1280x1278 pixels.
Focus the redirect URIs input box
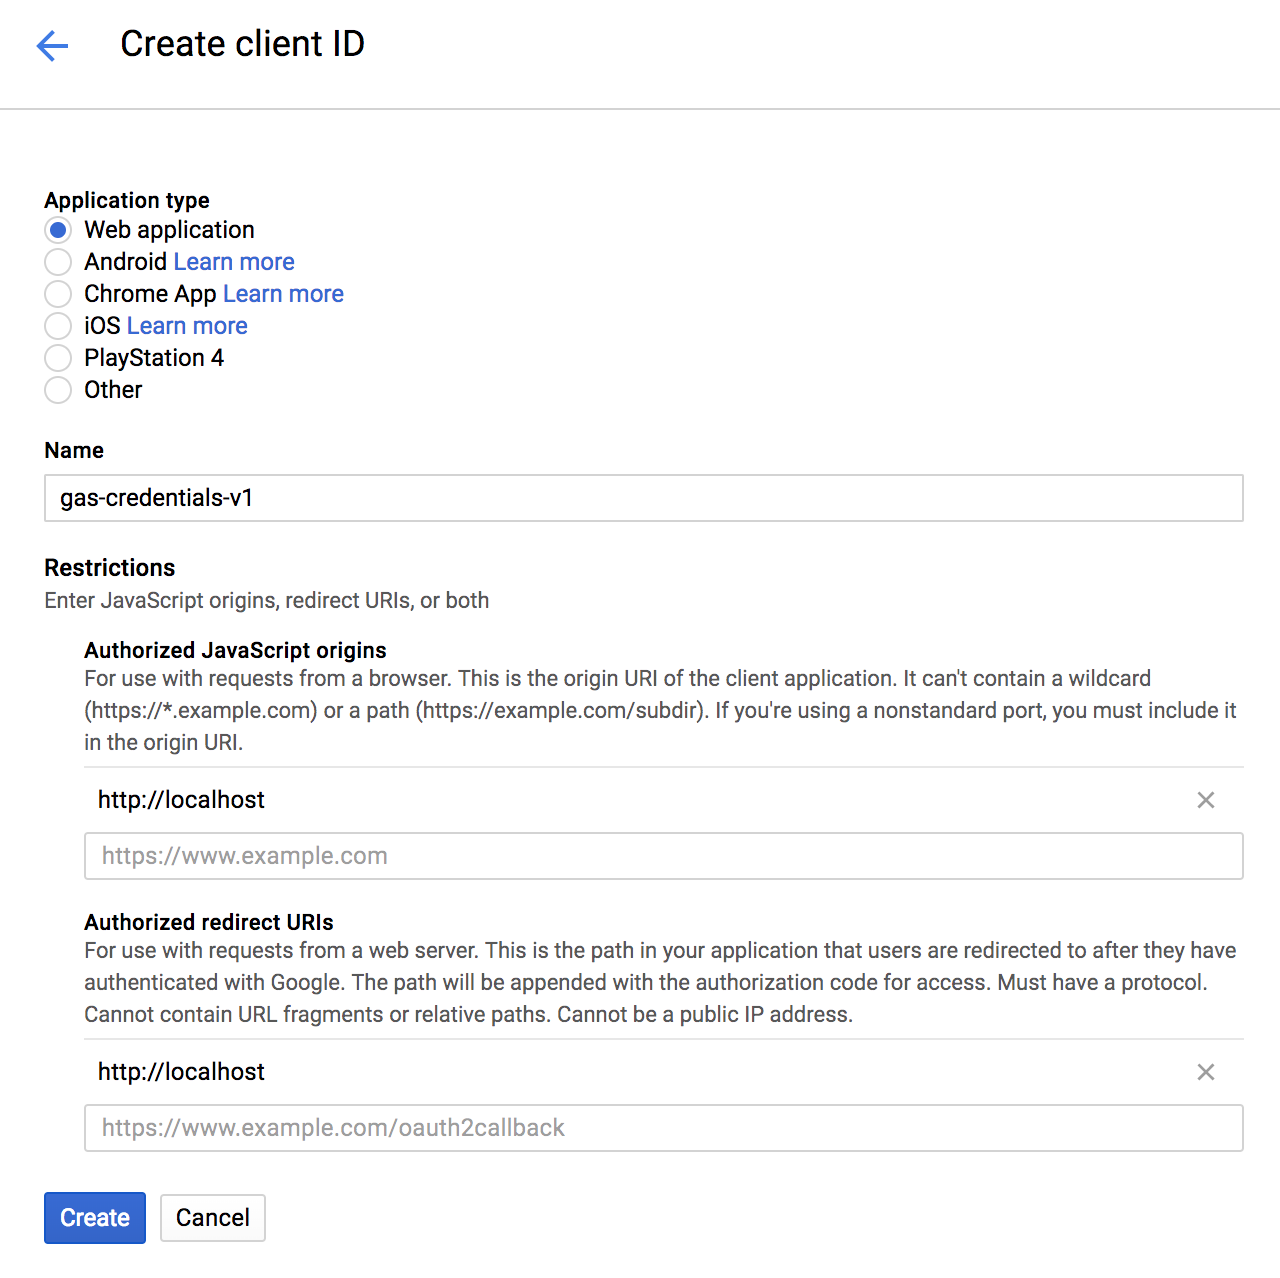(663, 1128)
